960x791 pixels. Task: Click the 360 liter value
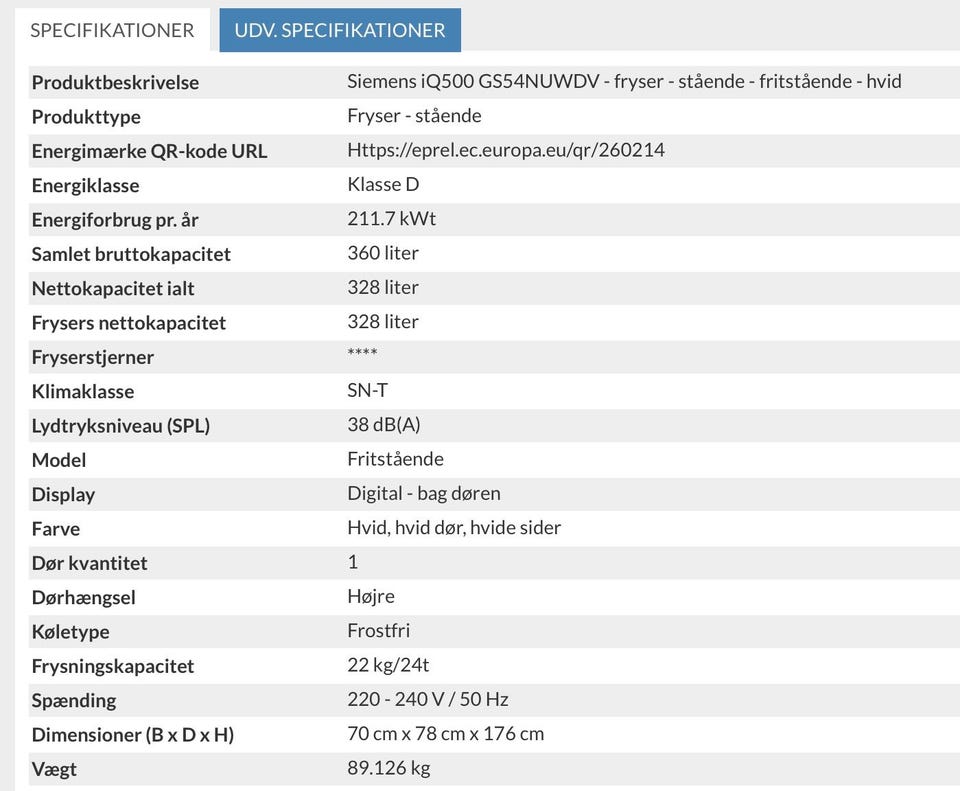click(383, 252)
